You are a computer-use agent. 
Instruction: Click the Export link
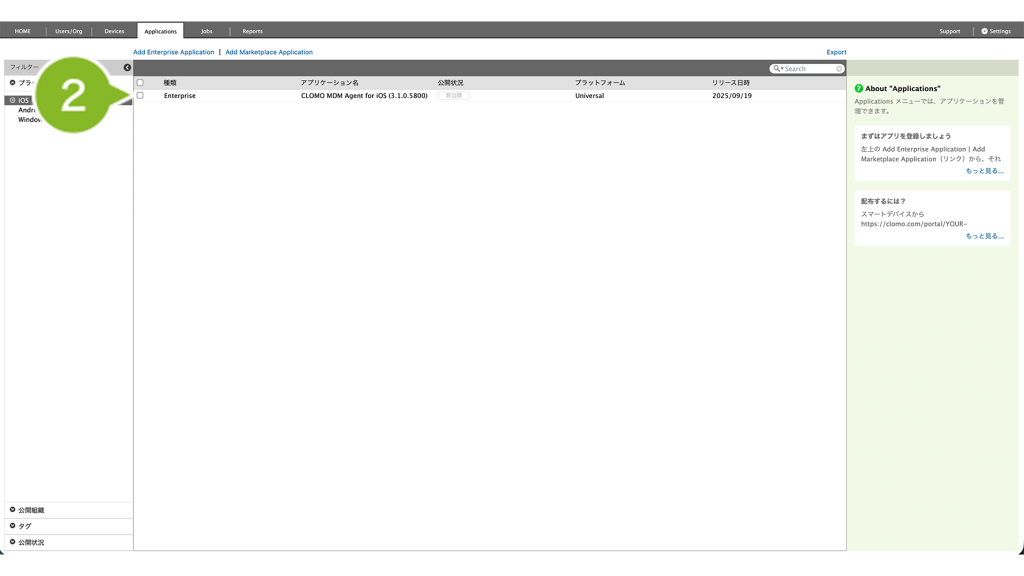pyautogui.click(x=836, y=52)
